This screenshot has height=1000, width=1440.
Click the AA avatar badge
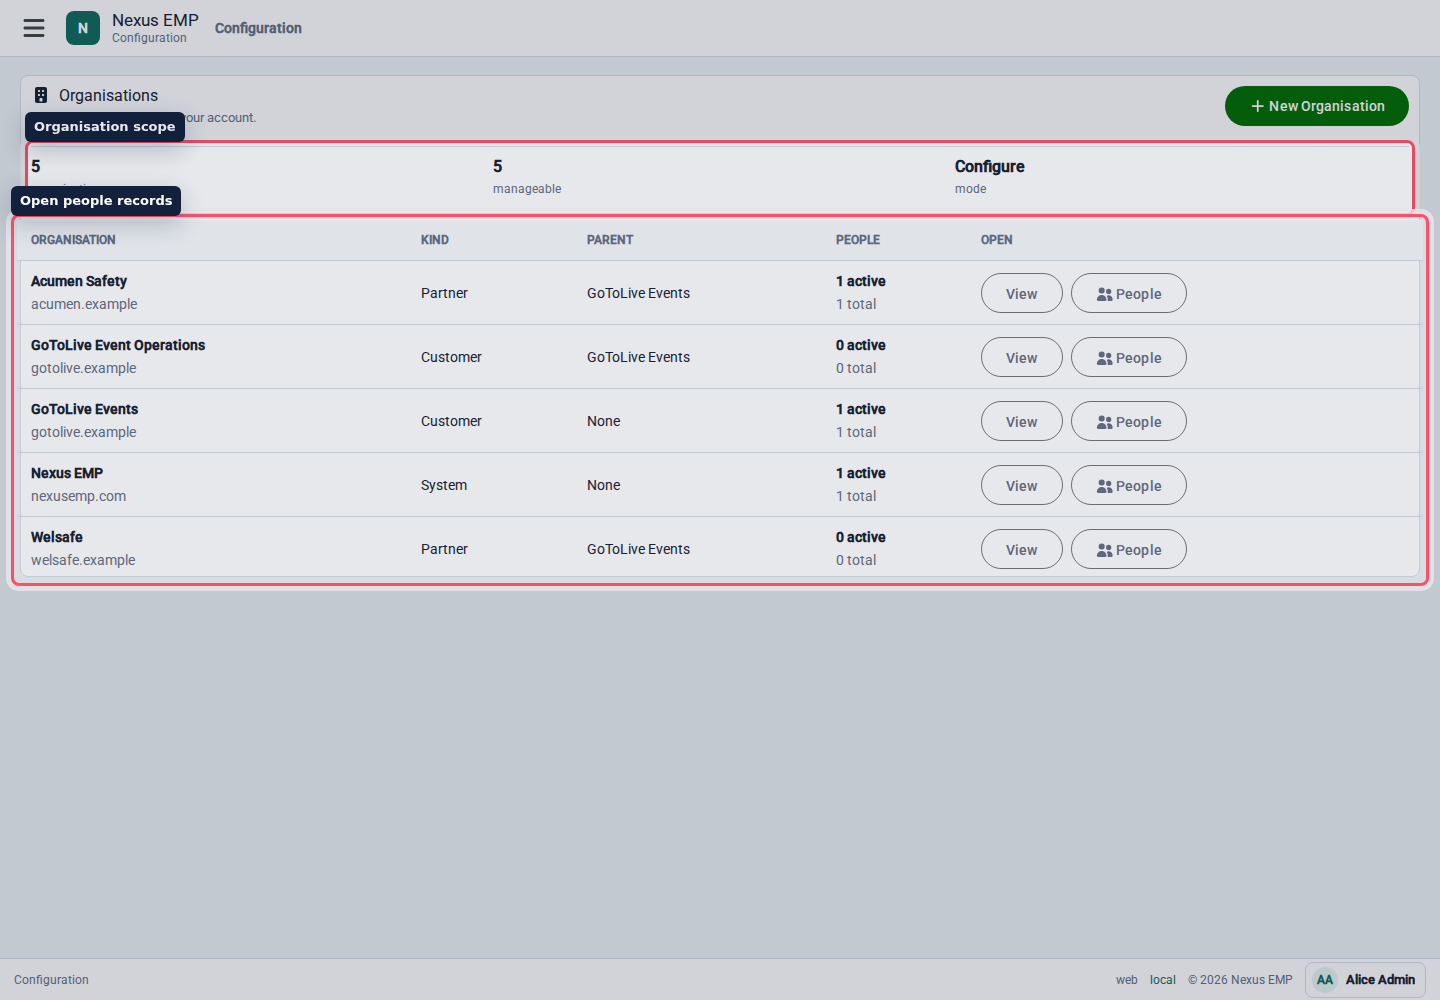[1325, 980]
